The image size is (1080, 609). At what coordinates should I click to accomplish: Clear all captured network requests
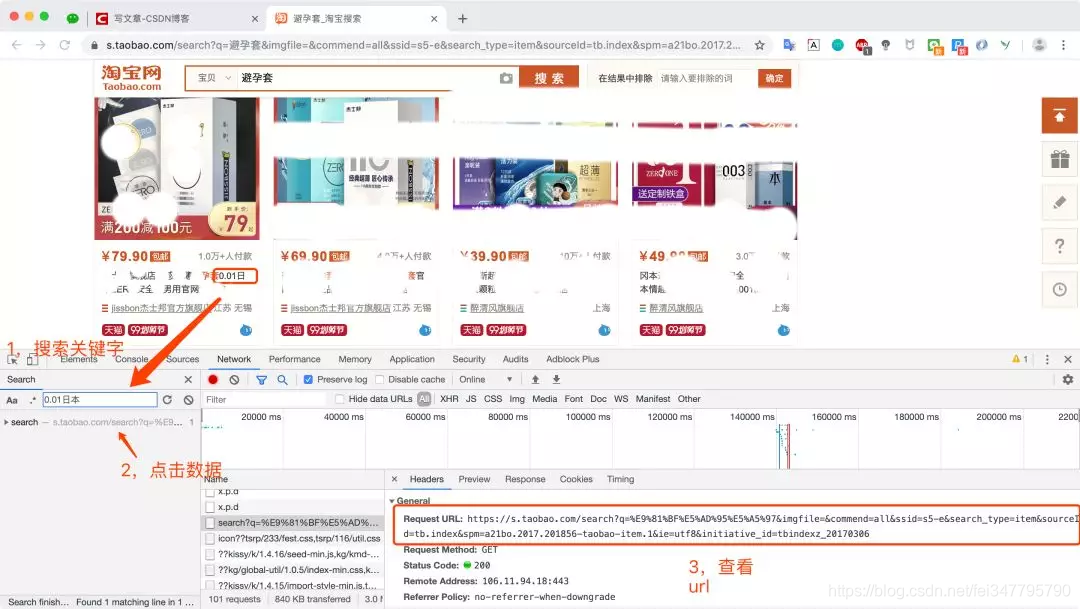tap(233, 379)
